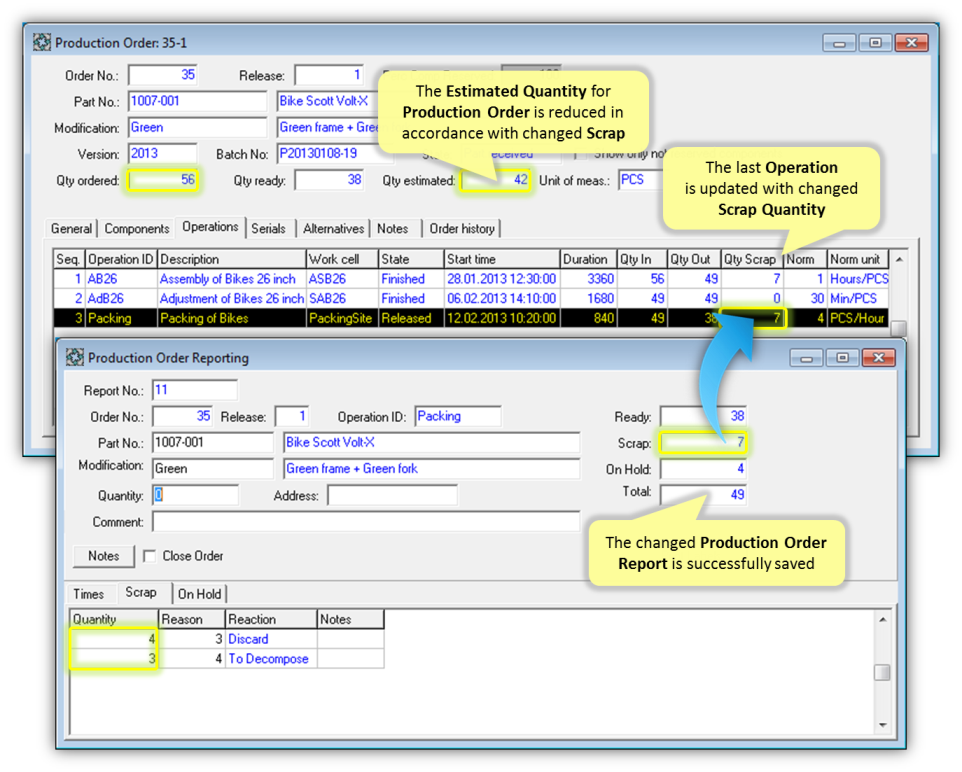Click the On Hold field showing 4
This screenshot has height=772, width=962.
703,469
